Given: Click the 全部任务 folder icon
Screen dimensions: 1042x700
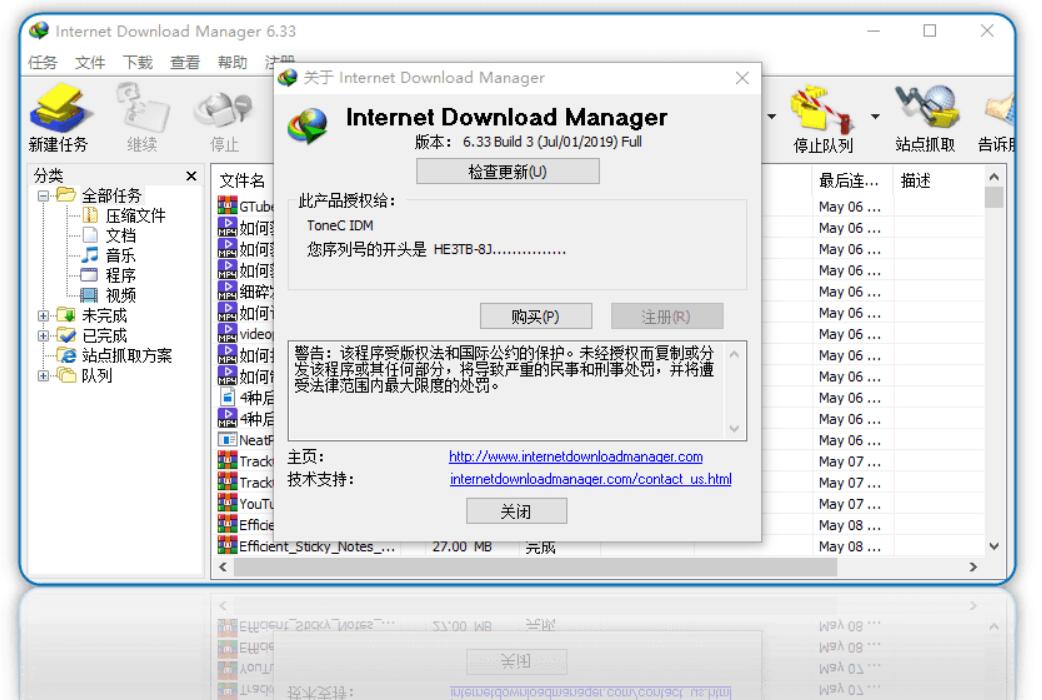Looking at the screenshot, I should pos(66,195).
